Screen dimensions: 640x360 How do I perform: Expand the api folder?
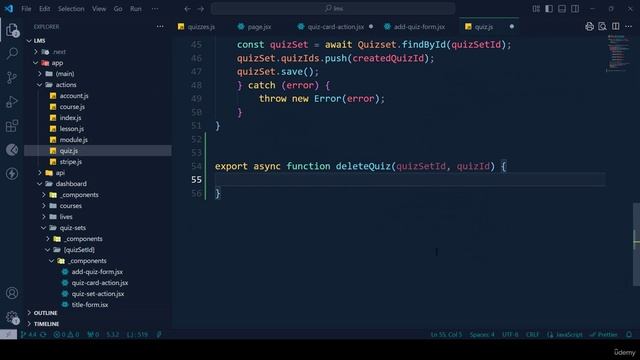60,173
